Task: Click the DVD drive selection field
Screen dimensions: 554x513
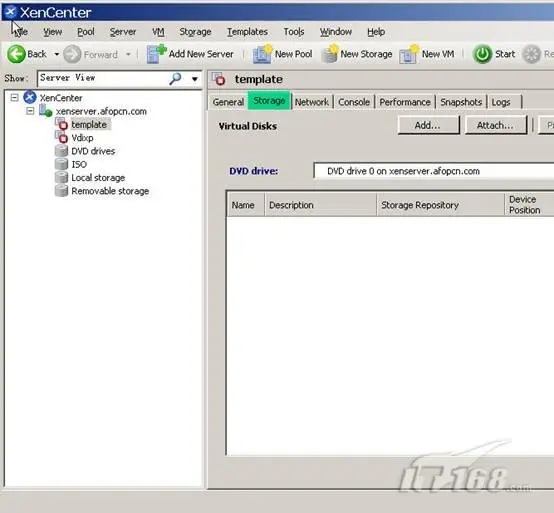Action: click(434, 171)
